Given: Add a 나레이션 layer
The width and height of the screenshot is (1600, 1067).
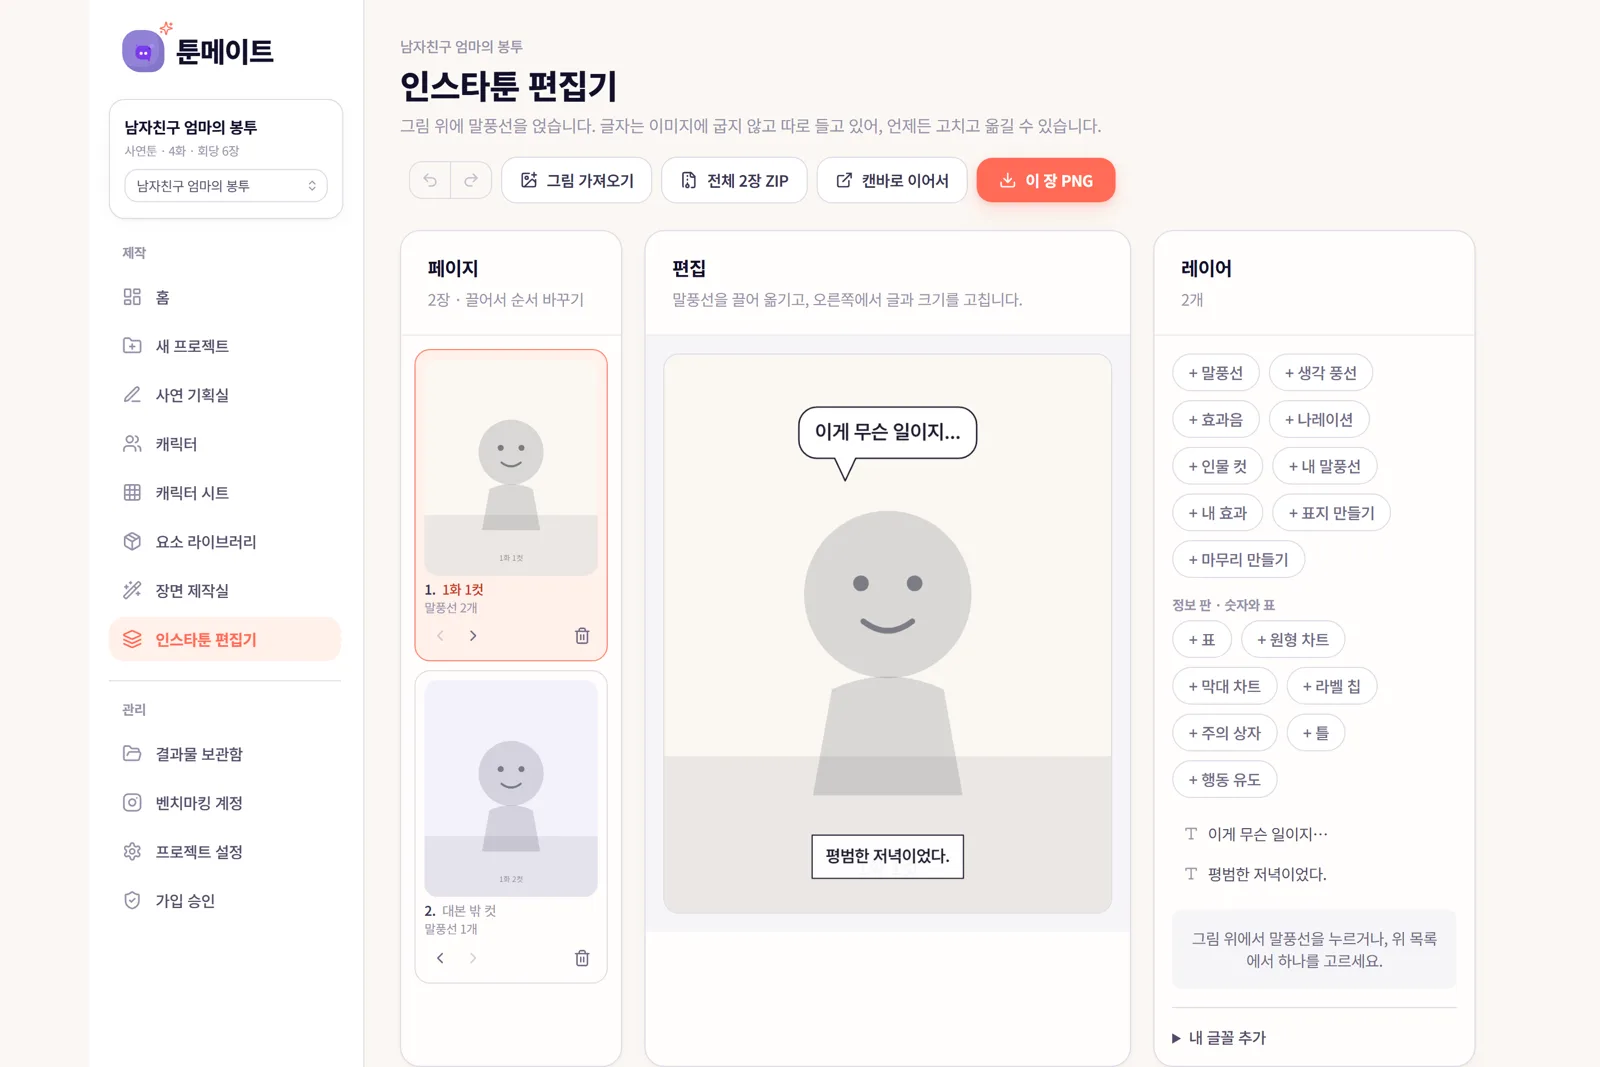Looking at the screenshot, I should coord(1319,420).
